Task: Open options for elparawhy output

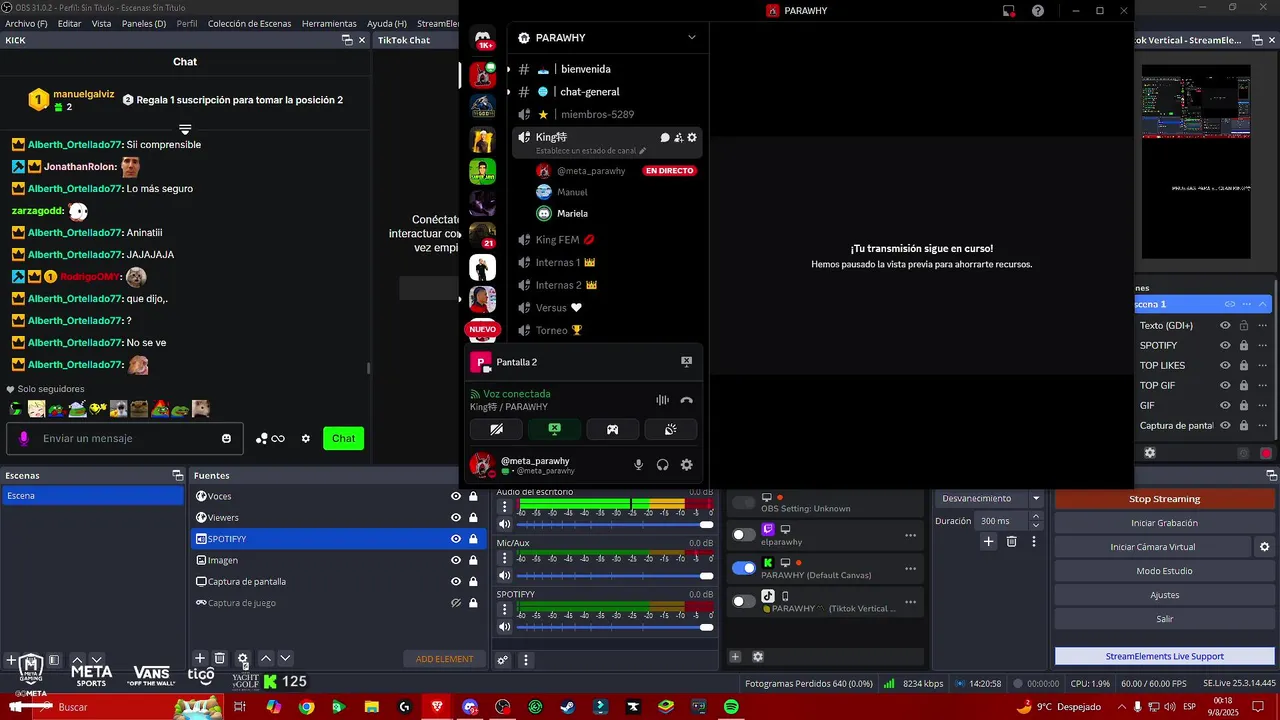Action: pyautogui.click(x=910, y=535)
